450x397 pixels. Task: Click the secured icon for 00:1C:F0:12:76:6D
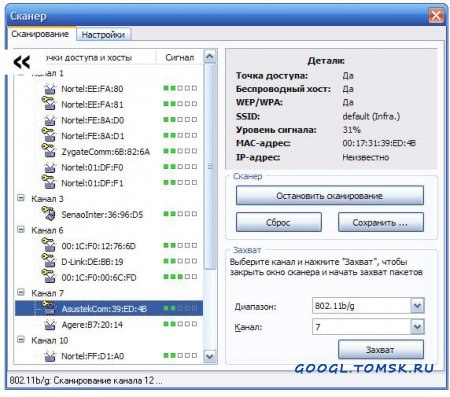tap(49, 245)
